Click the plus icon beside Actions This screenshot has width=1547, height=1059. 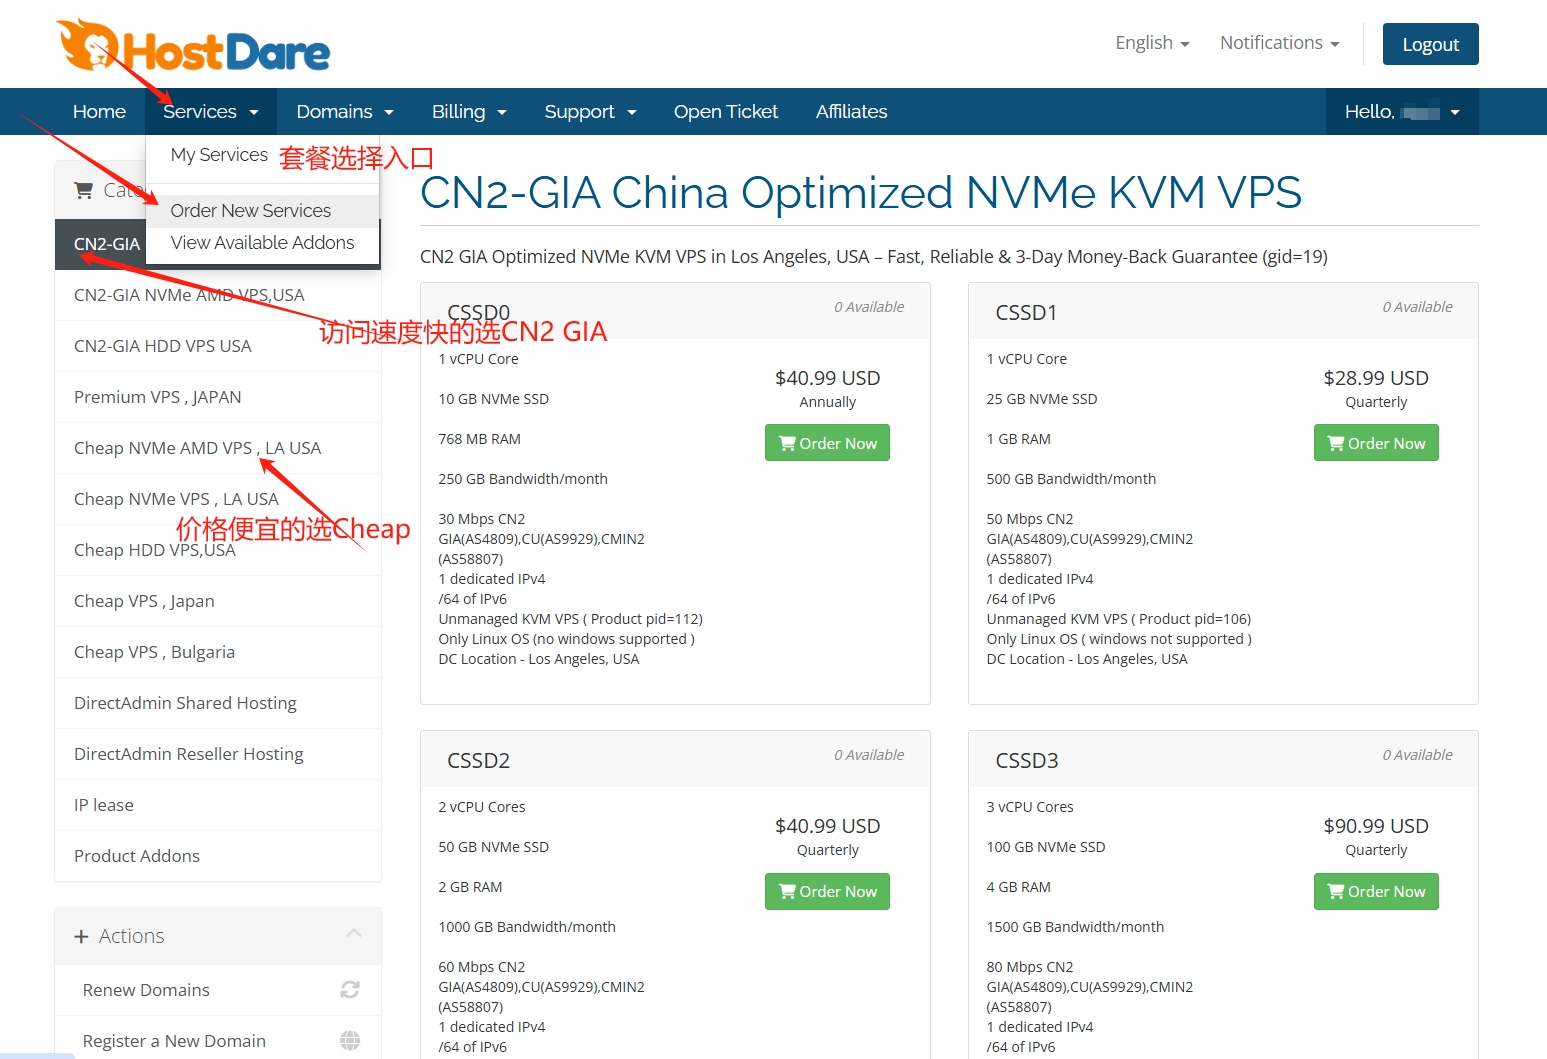81,936
